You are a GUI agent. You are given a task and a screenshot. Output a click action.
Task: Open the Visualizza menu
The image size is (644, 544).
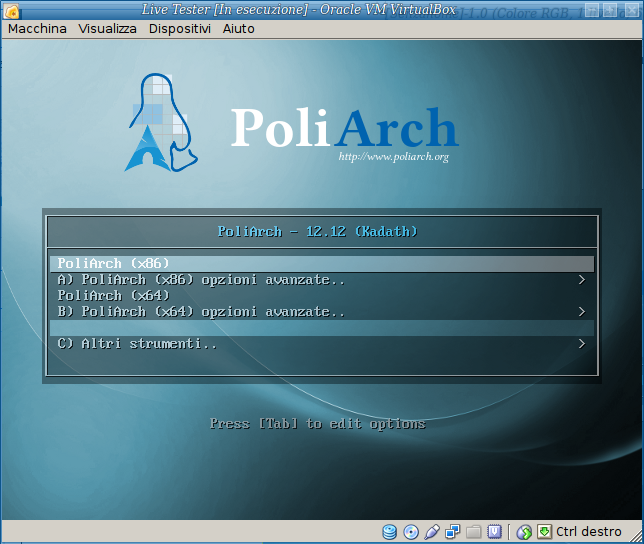108,29
